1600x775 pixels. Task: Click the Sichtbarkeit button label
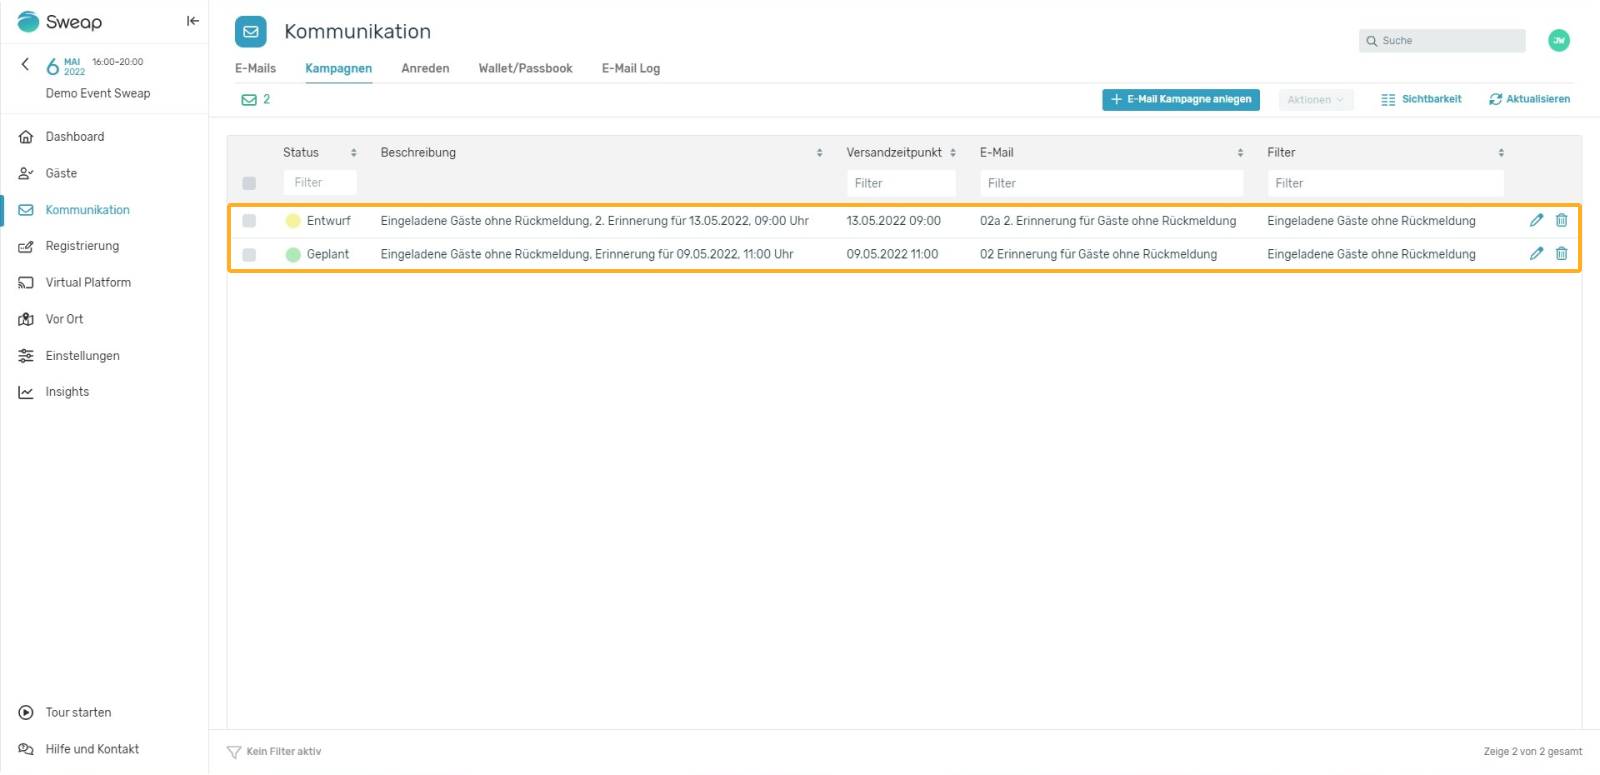tap(1431, 99)
